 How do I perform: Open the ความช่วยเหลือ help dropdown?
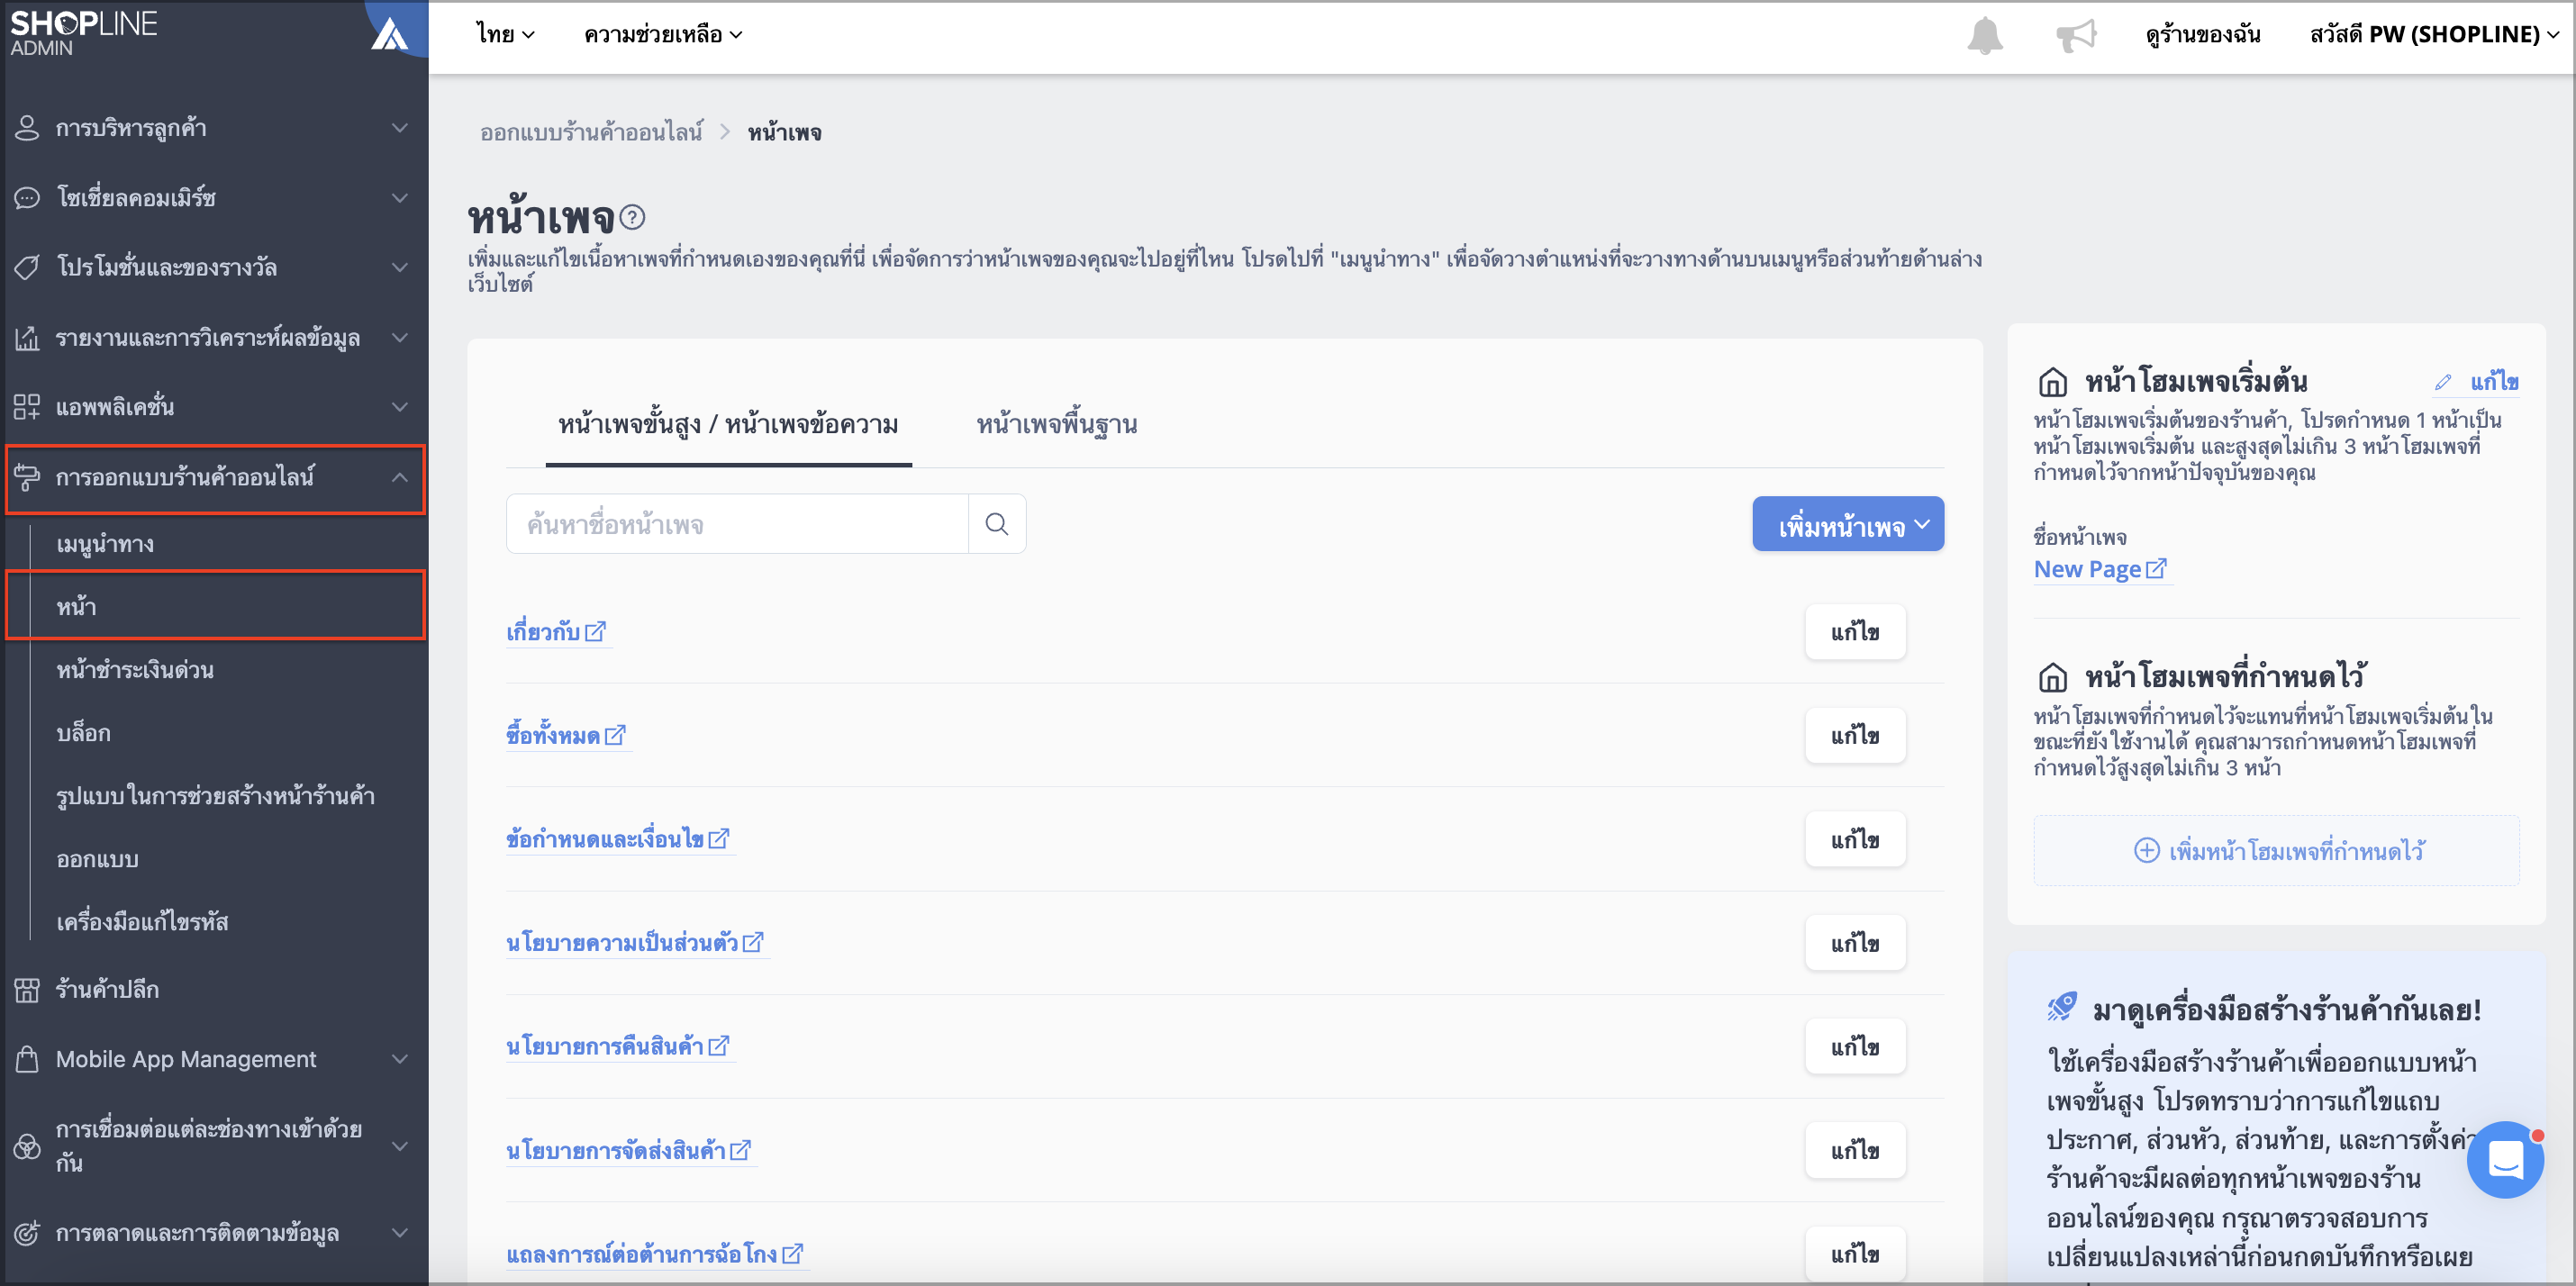662,35
